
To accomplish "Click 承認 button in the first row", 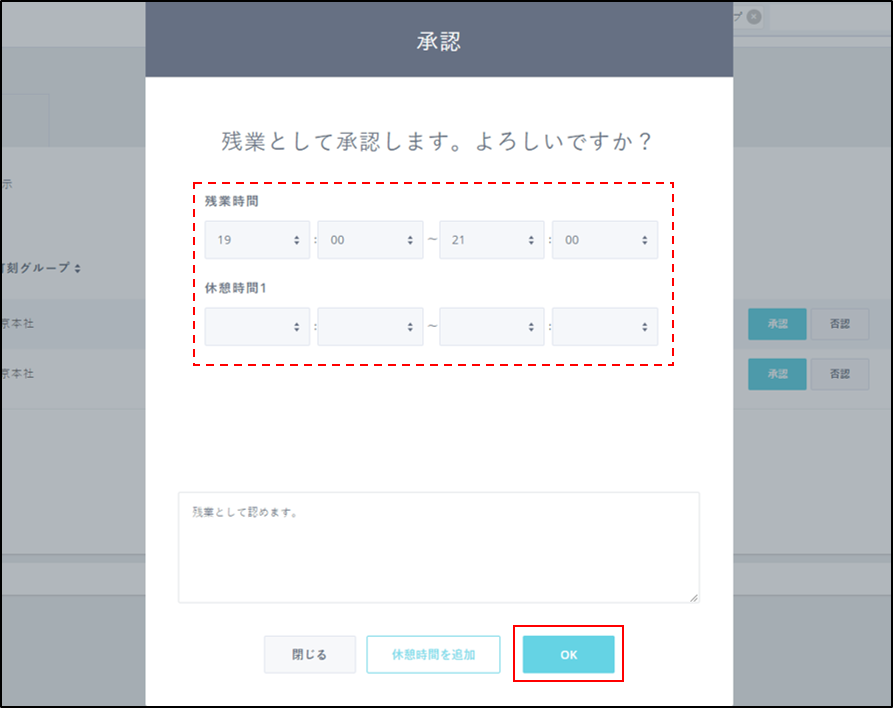I will [777, 324].
